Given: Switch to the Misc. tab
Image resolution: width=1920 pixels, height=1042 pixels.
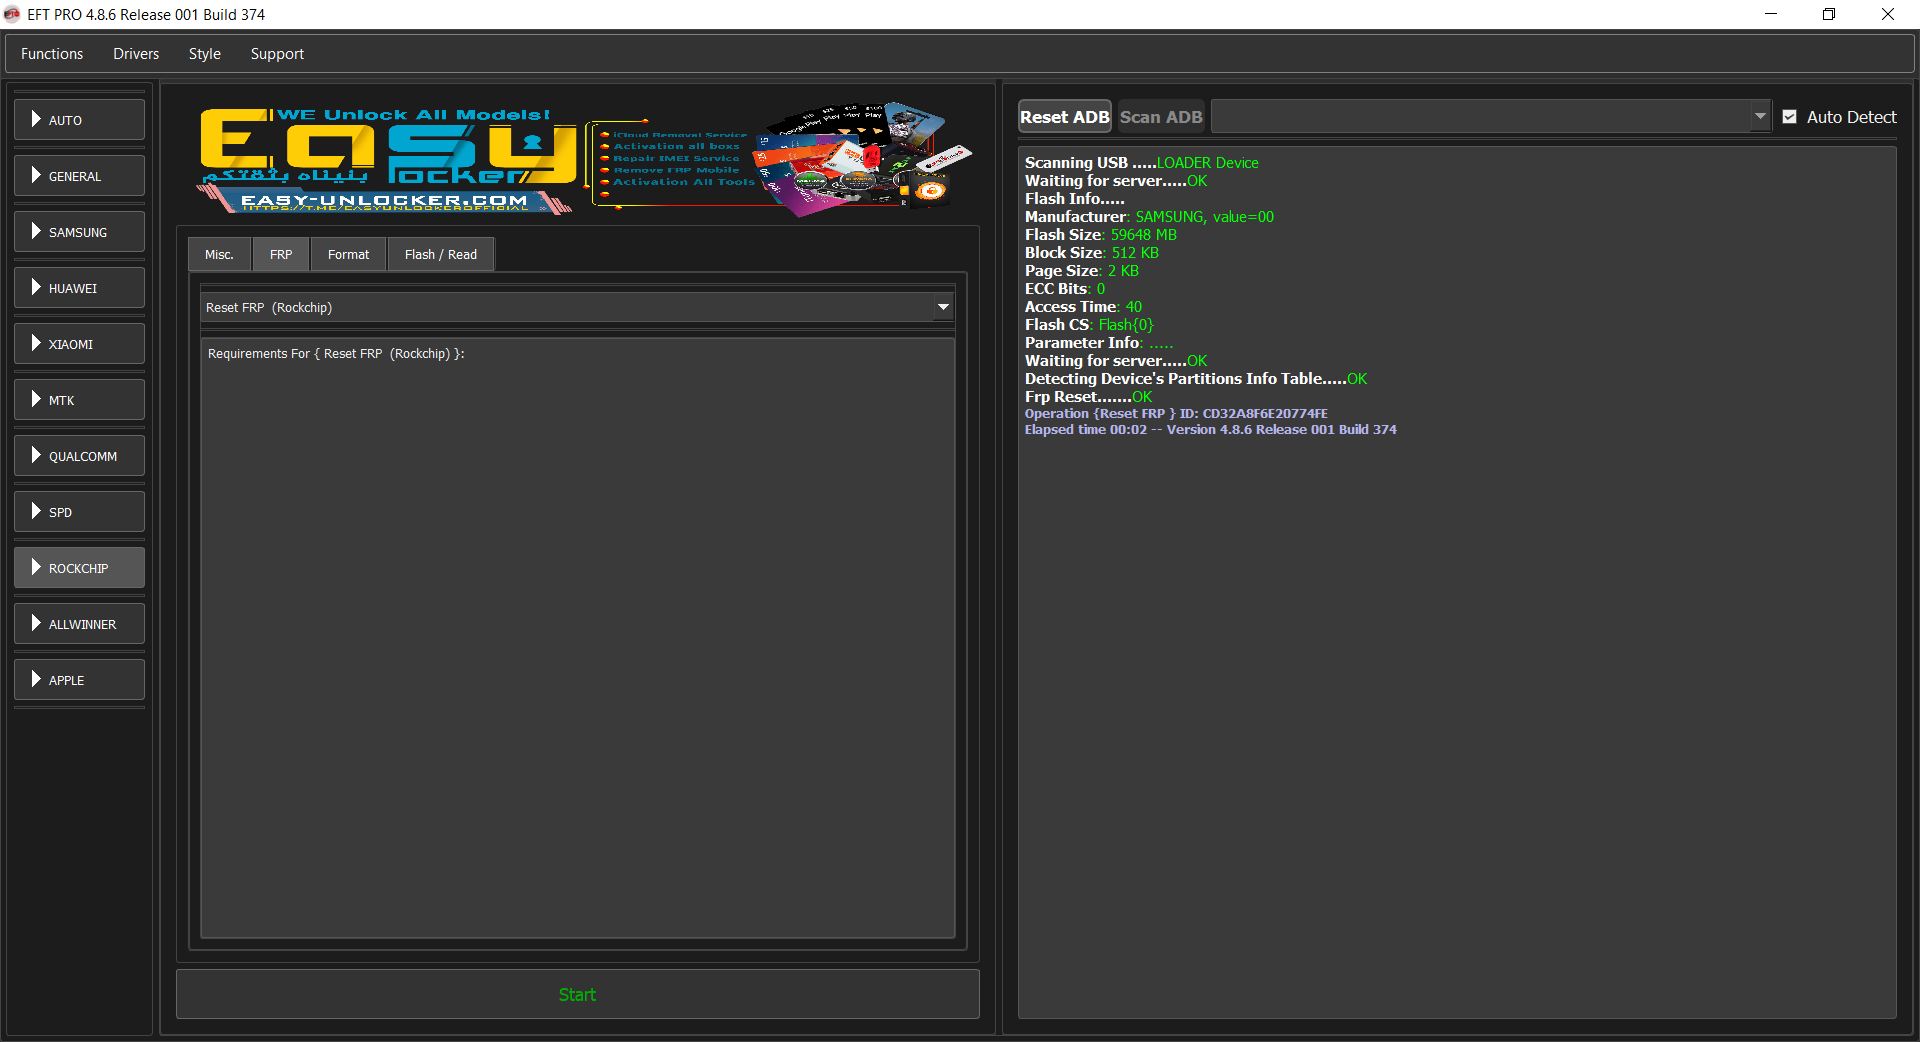Looking at the screenshot, I should coord(219,255).
